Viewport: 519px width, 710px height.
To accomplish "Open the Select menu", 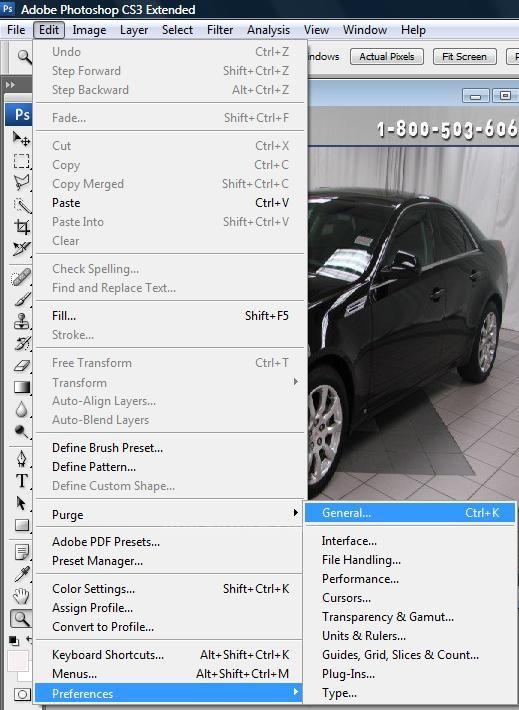I will pyautogui.click(x=178, y=30).
